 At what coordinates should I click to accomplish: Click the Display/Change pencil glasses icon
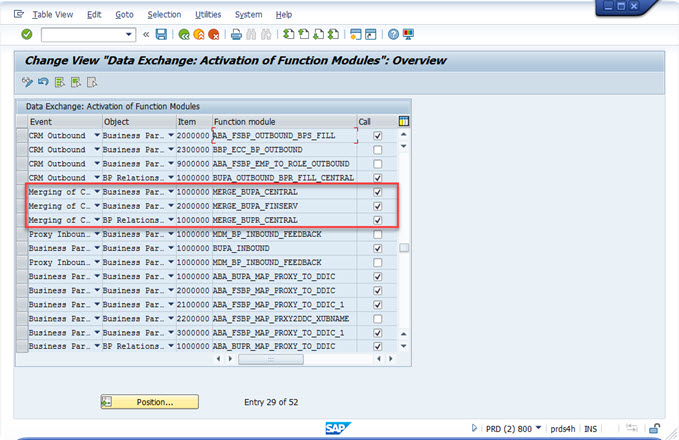(x=27, y=82)
